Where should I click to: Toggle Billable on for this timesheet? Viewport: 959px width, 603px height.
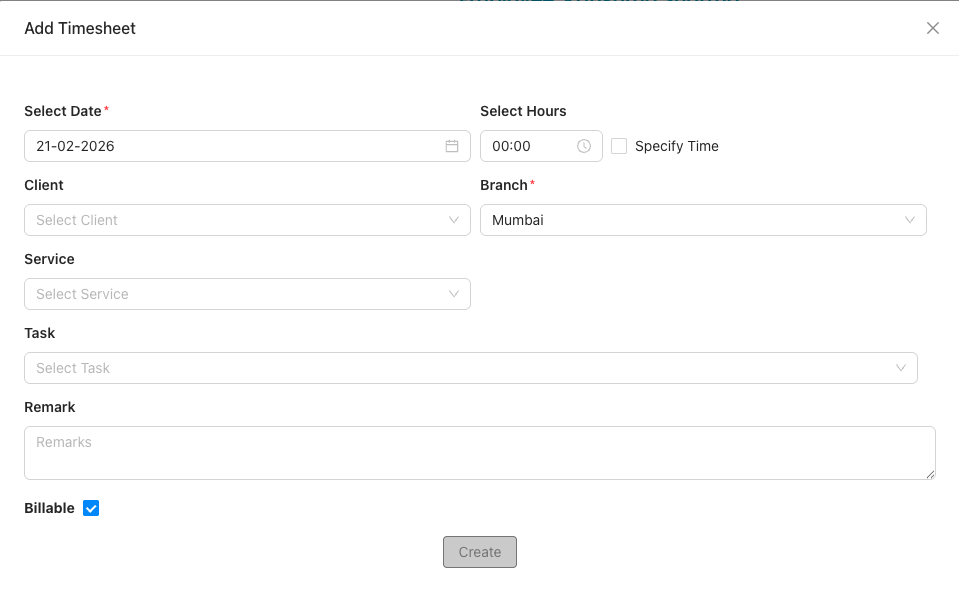(x=91, y=508)
